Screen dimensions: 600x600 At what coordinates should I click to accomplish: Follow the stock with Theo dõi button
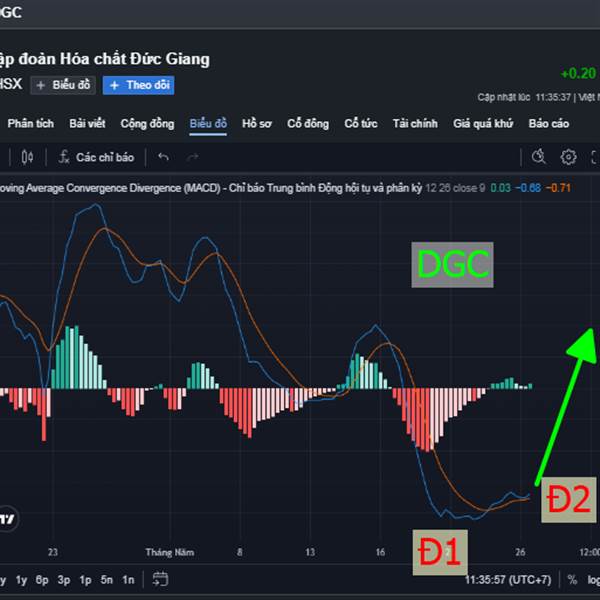139,85
